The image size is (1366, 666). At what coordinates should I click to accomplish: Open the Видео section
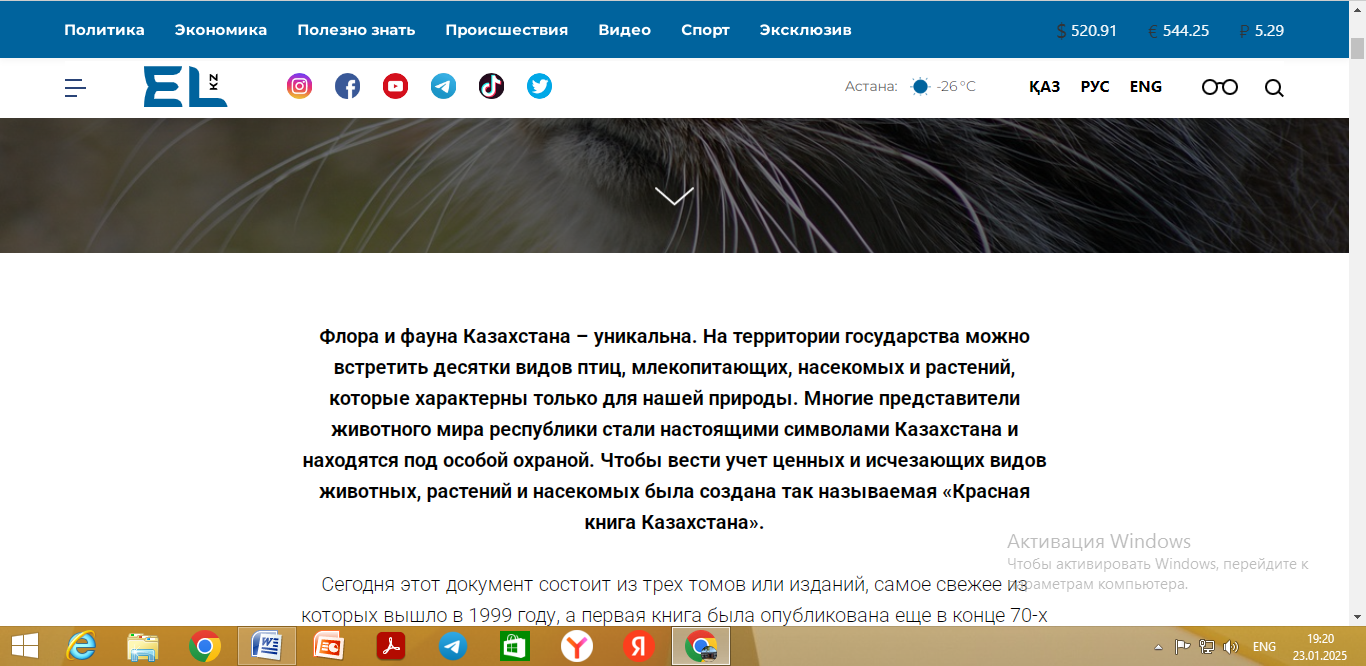point(625,30)
